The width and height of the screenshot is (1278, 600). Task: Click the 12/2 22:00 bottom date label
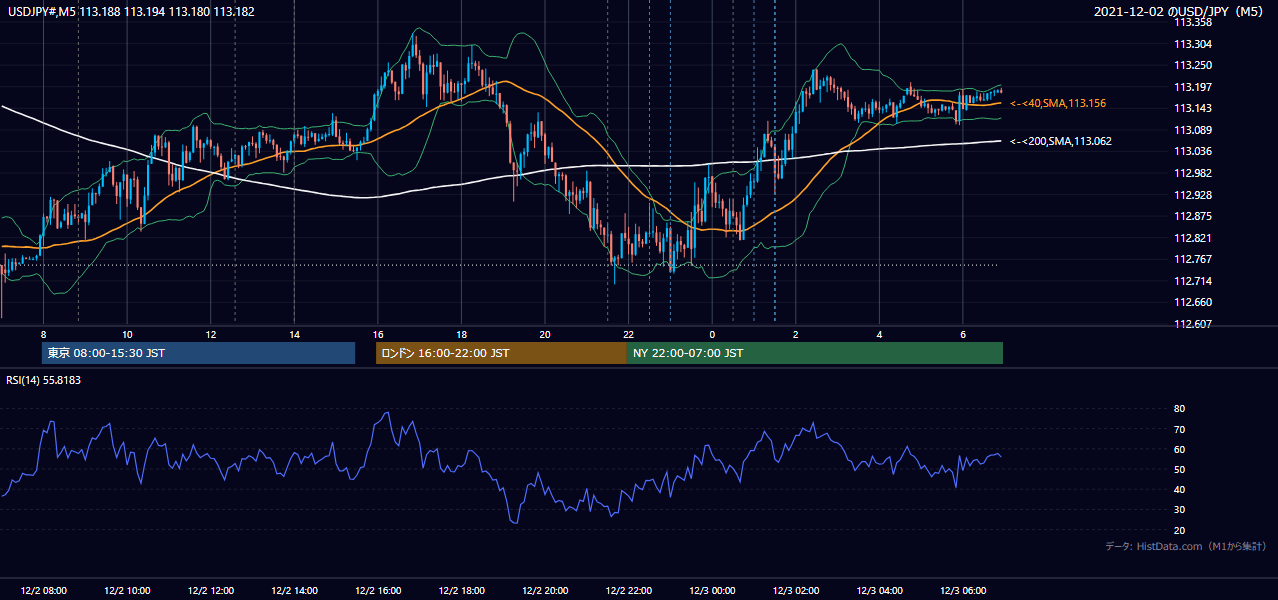coord(629,590)
